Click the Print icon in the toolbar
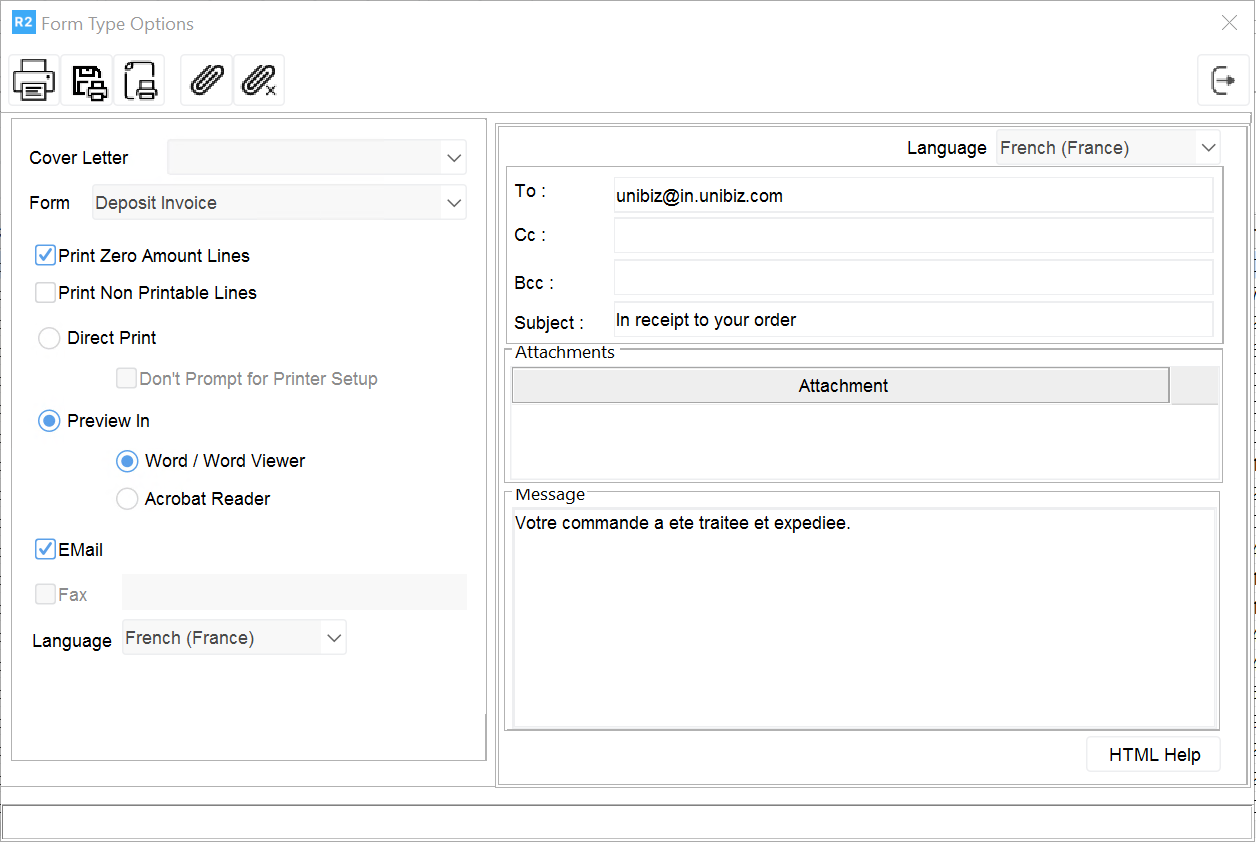This screenshot has height=844, width=1256. 34,80
